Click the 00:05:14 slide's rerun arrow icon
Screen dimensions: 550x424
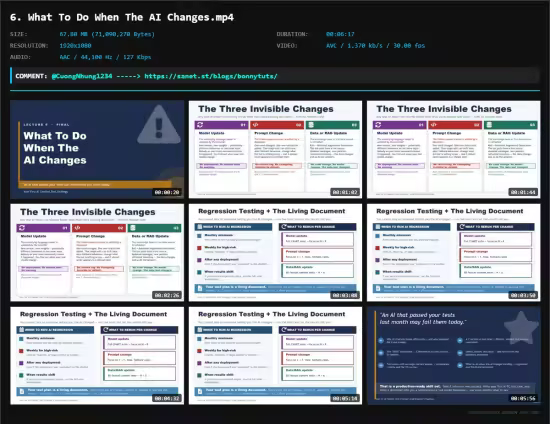coord(284,330)
